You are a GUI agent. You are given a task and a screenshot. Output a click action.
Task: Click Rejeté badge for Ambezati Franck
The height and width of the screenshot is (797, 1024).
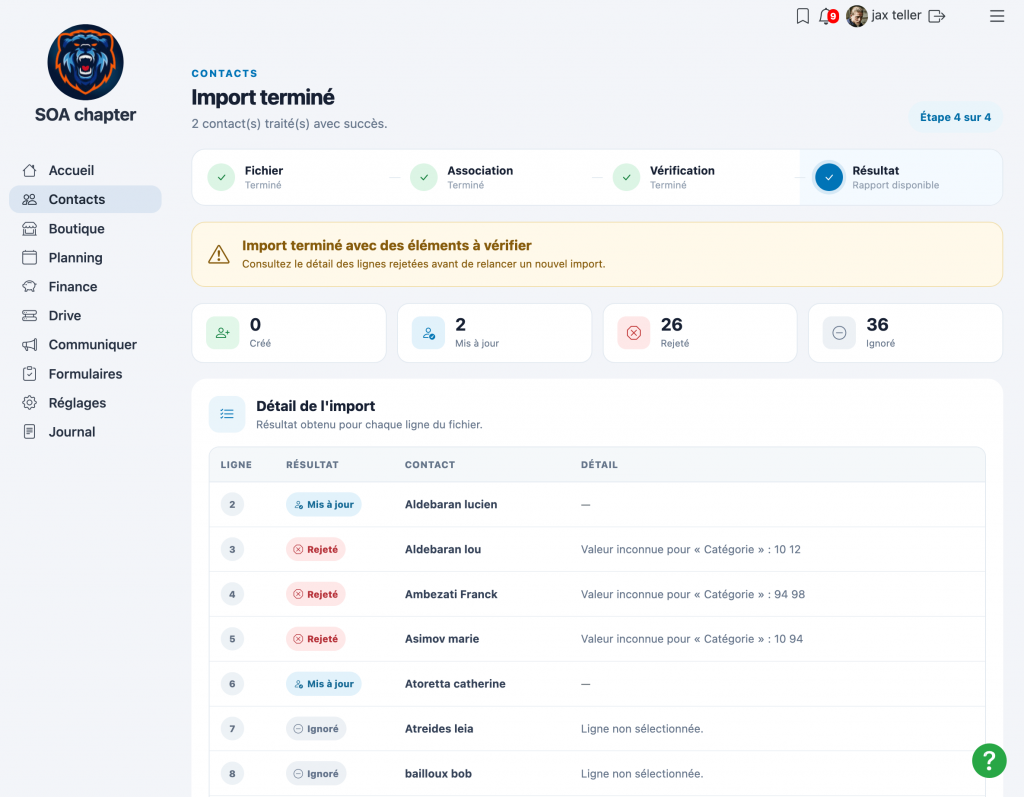(315, 594)
